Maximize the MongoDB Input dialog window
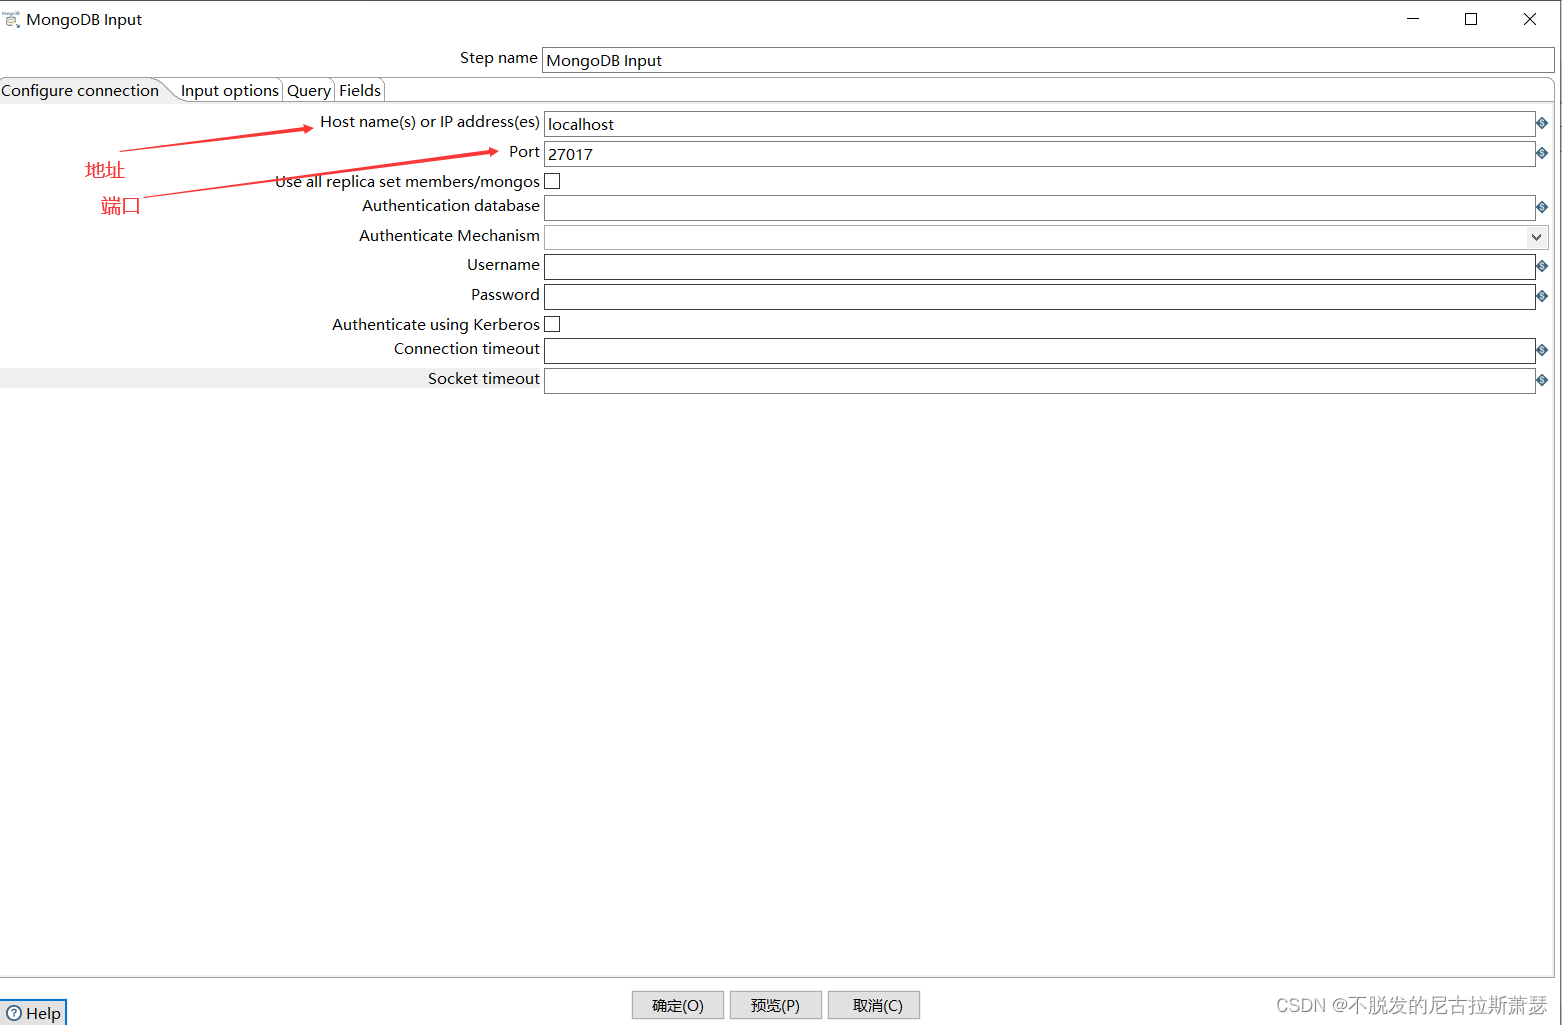This screenshot has height=1025, width=1562. click(1471, 19)
